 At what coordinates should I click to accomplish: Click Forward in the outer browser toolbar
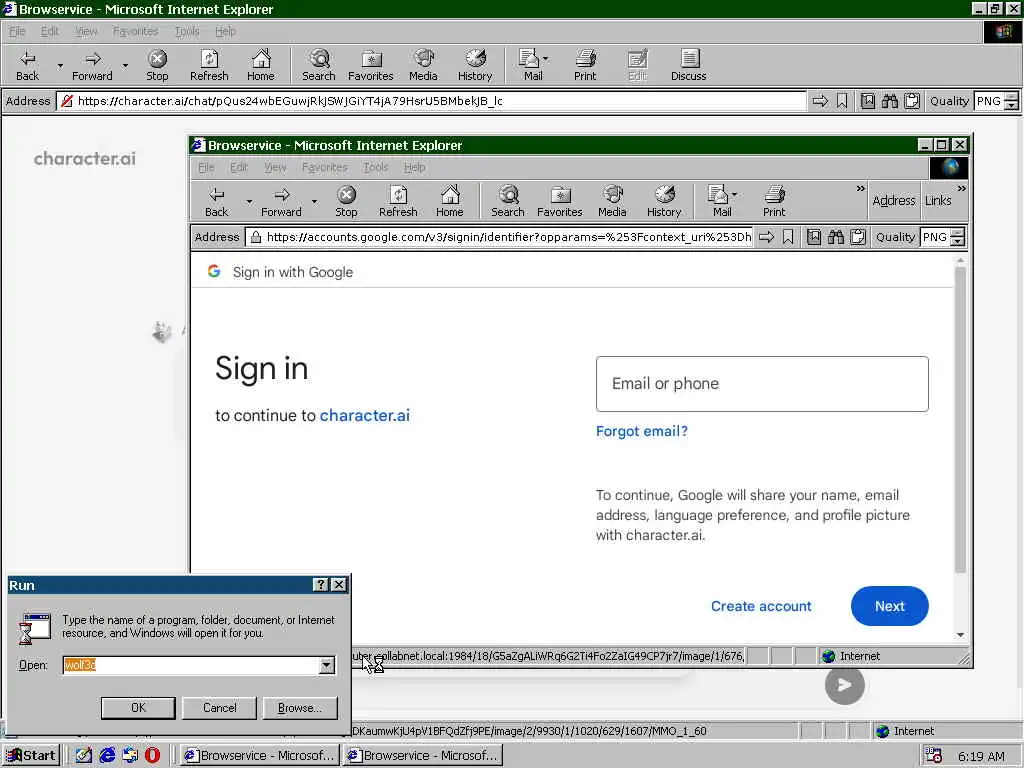92,65
